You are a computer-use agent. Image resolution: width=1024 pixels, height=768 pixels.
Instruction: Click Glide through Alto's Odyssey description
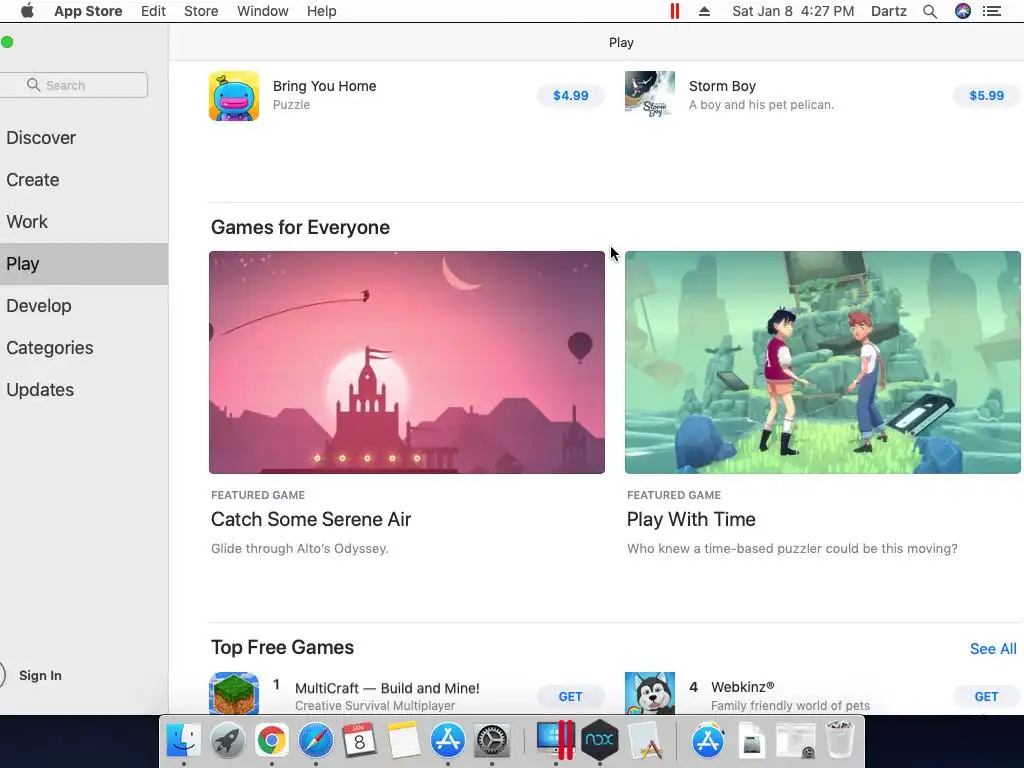point(300,549)
